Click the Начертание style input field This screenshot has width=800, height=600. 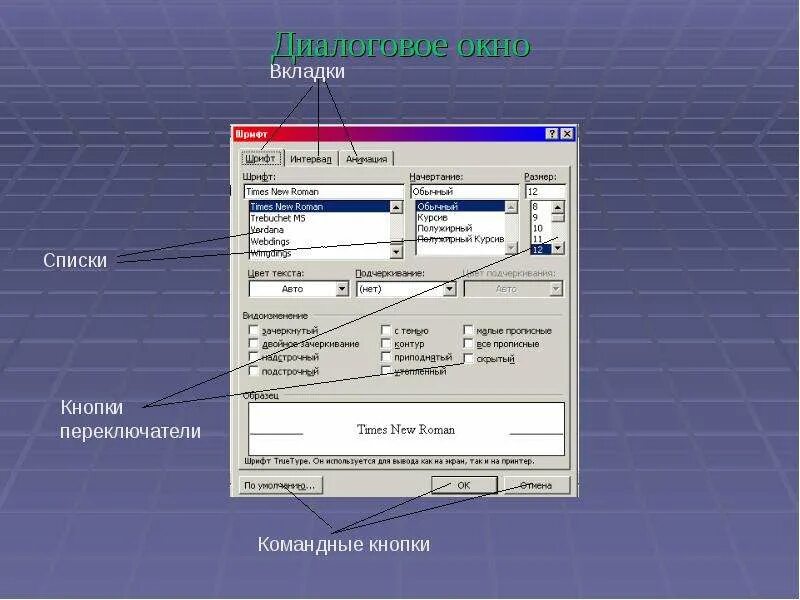[464, 191]
